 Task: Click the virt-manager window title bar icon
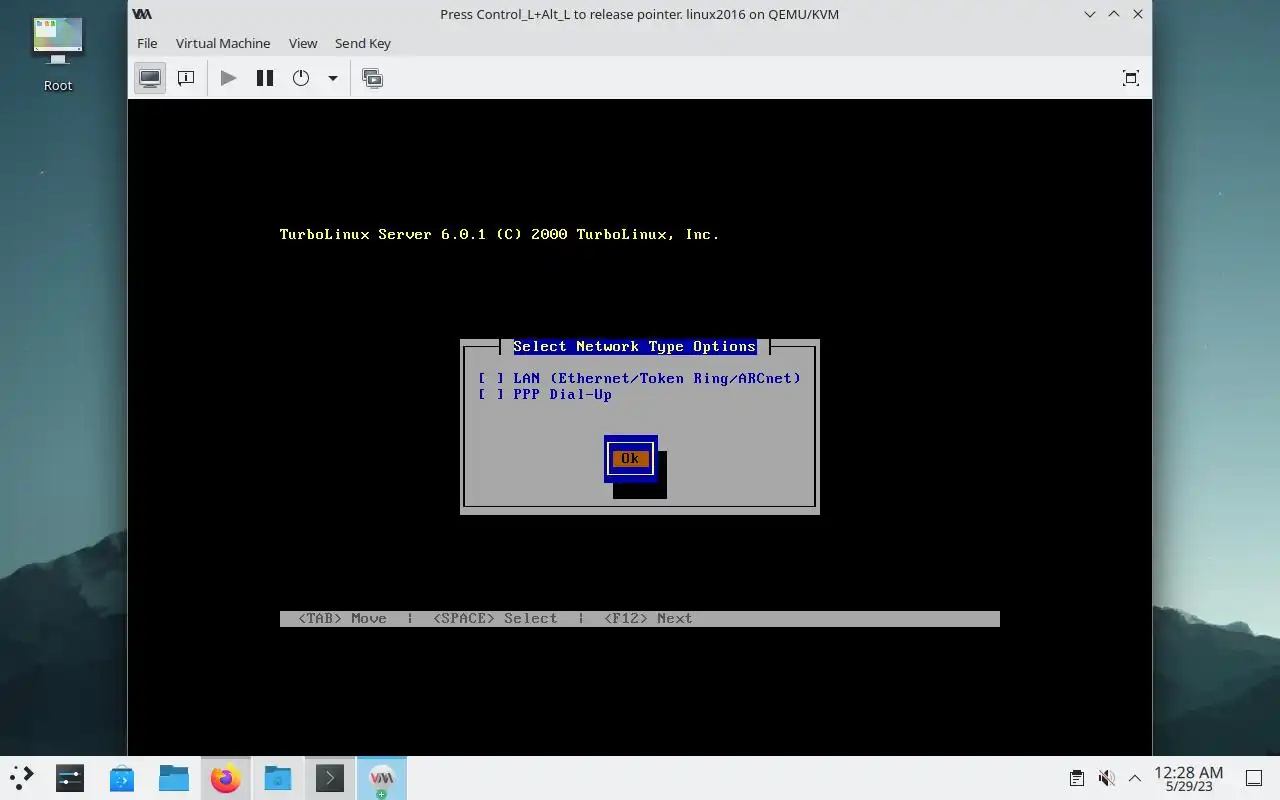pos(143,14)
